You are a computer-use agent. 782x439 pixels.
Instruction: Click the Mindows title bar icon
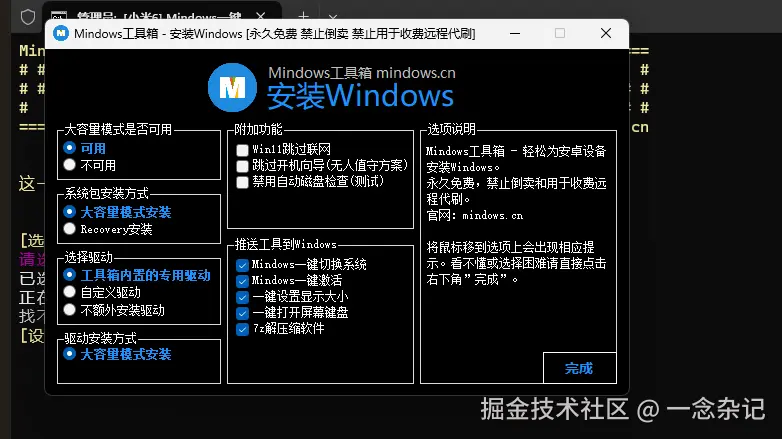click(61, 33)
